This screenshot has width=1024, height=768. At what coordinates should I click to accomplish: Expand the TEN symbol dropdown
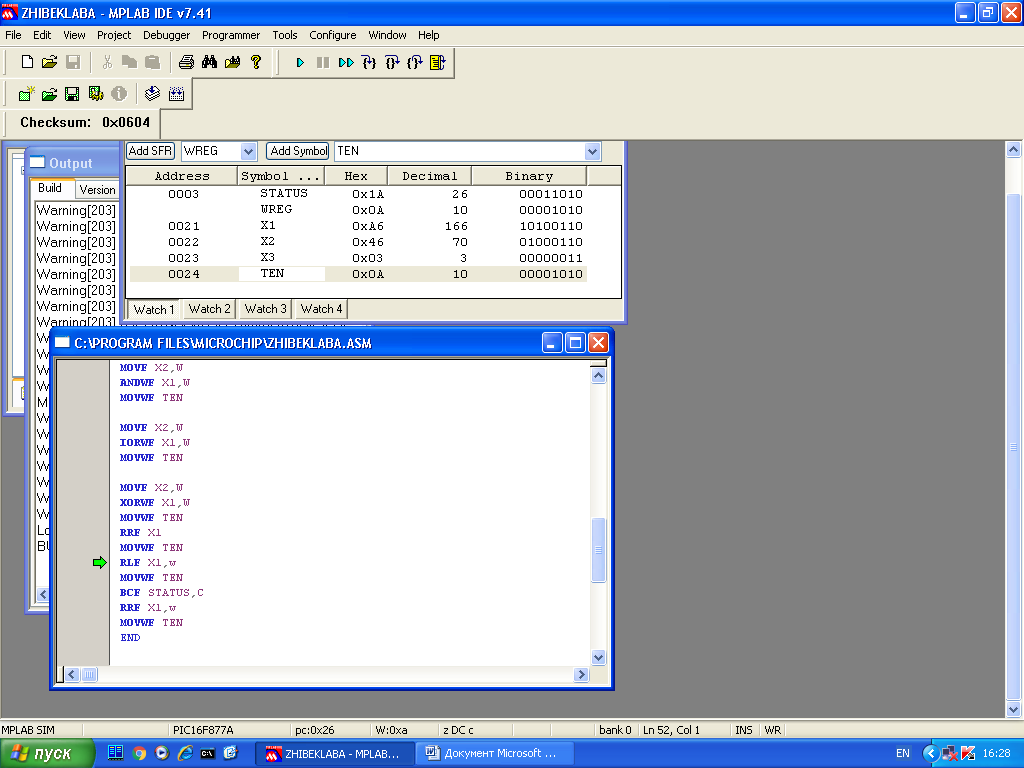592,152
